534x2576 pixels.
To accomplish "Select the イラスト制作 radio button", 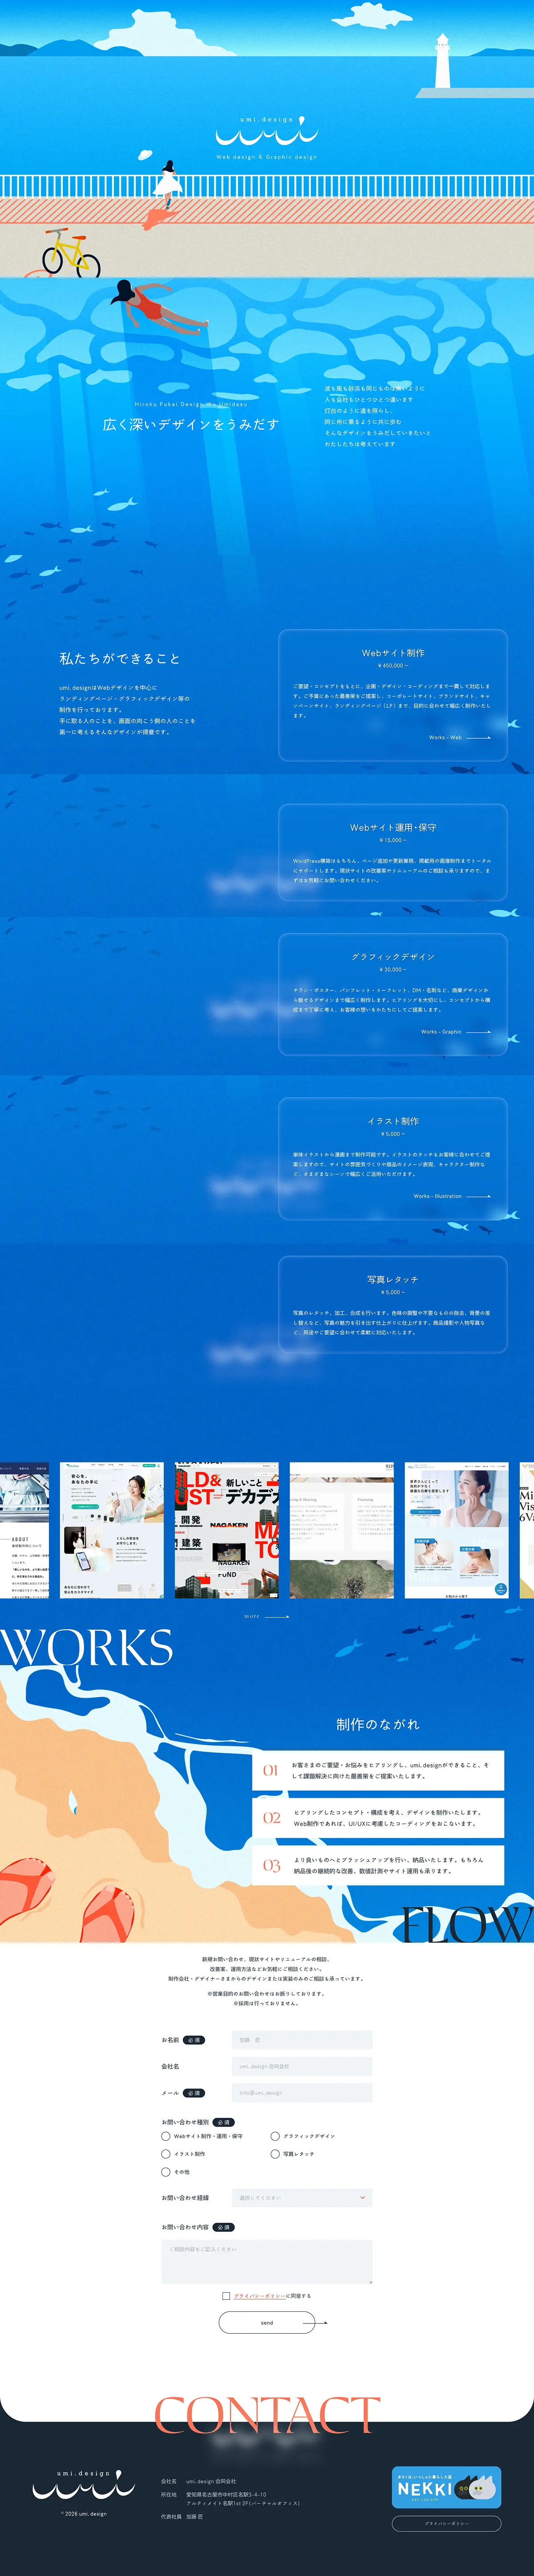I will click(166, 2154).
